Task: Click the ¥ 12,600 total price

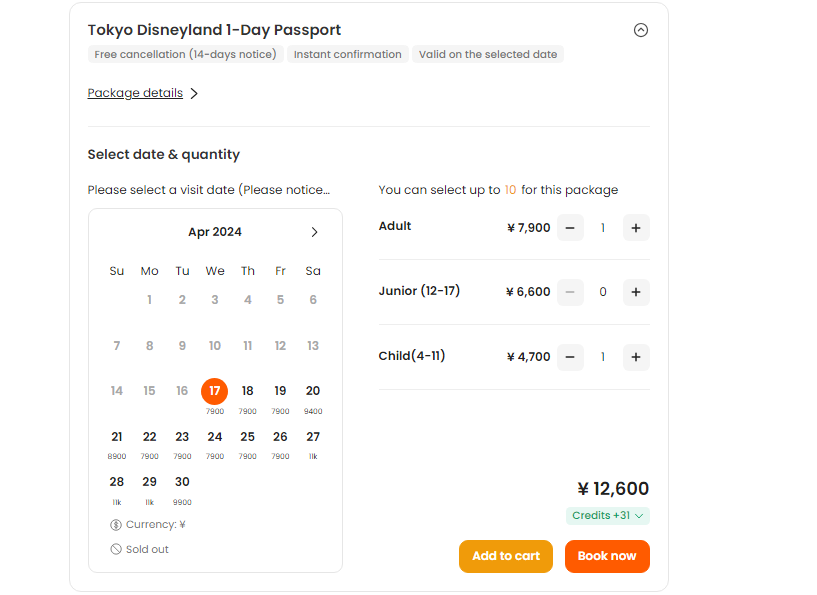Action: coord(613,489)
